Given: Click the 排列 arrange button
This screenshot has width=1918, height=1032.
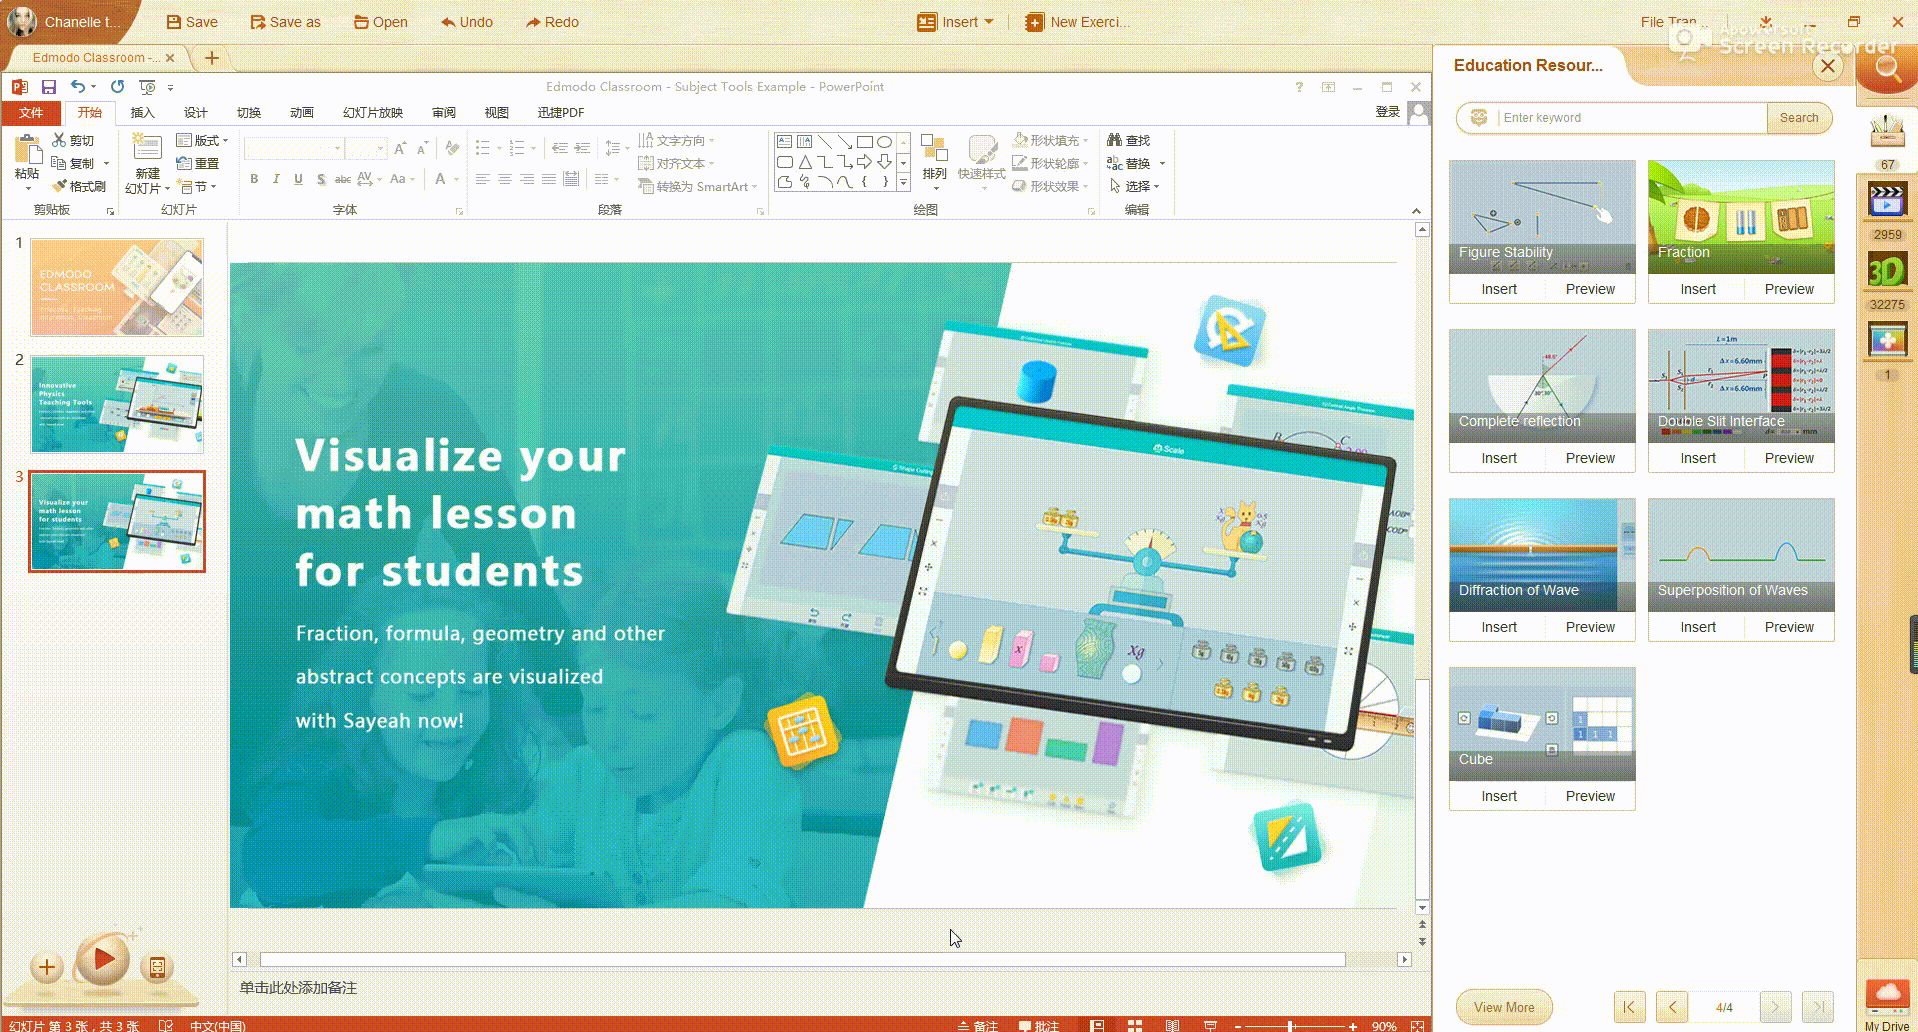Looking at the screenshot, I should click(x=934, y=163).
